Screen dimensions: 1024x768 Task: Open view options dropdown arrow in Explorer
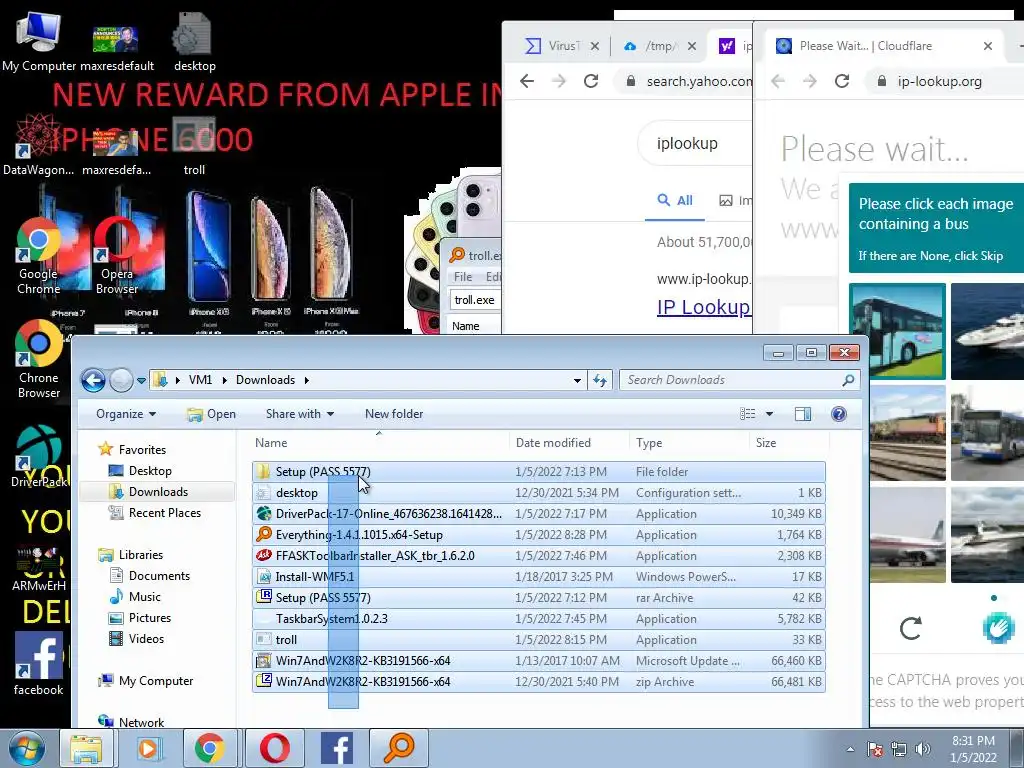click(x=769, y=414)
